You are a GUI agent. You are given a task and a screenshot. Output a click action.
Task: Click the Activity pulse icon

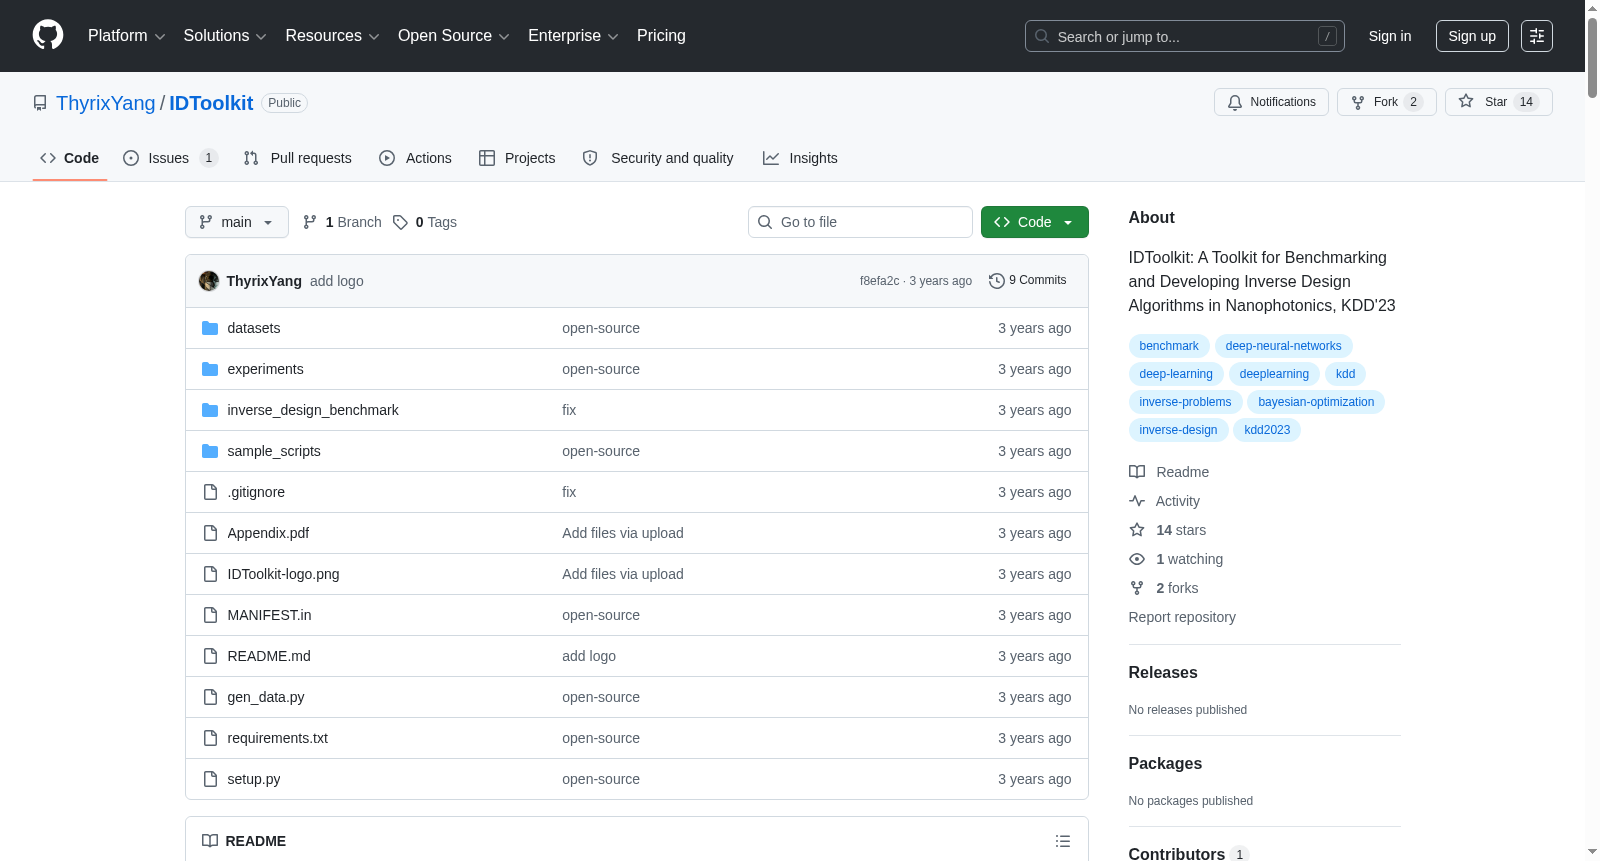pos(1137,501)
